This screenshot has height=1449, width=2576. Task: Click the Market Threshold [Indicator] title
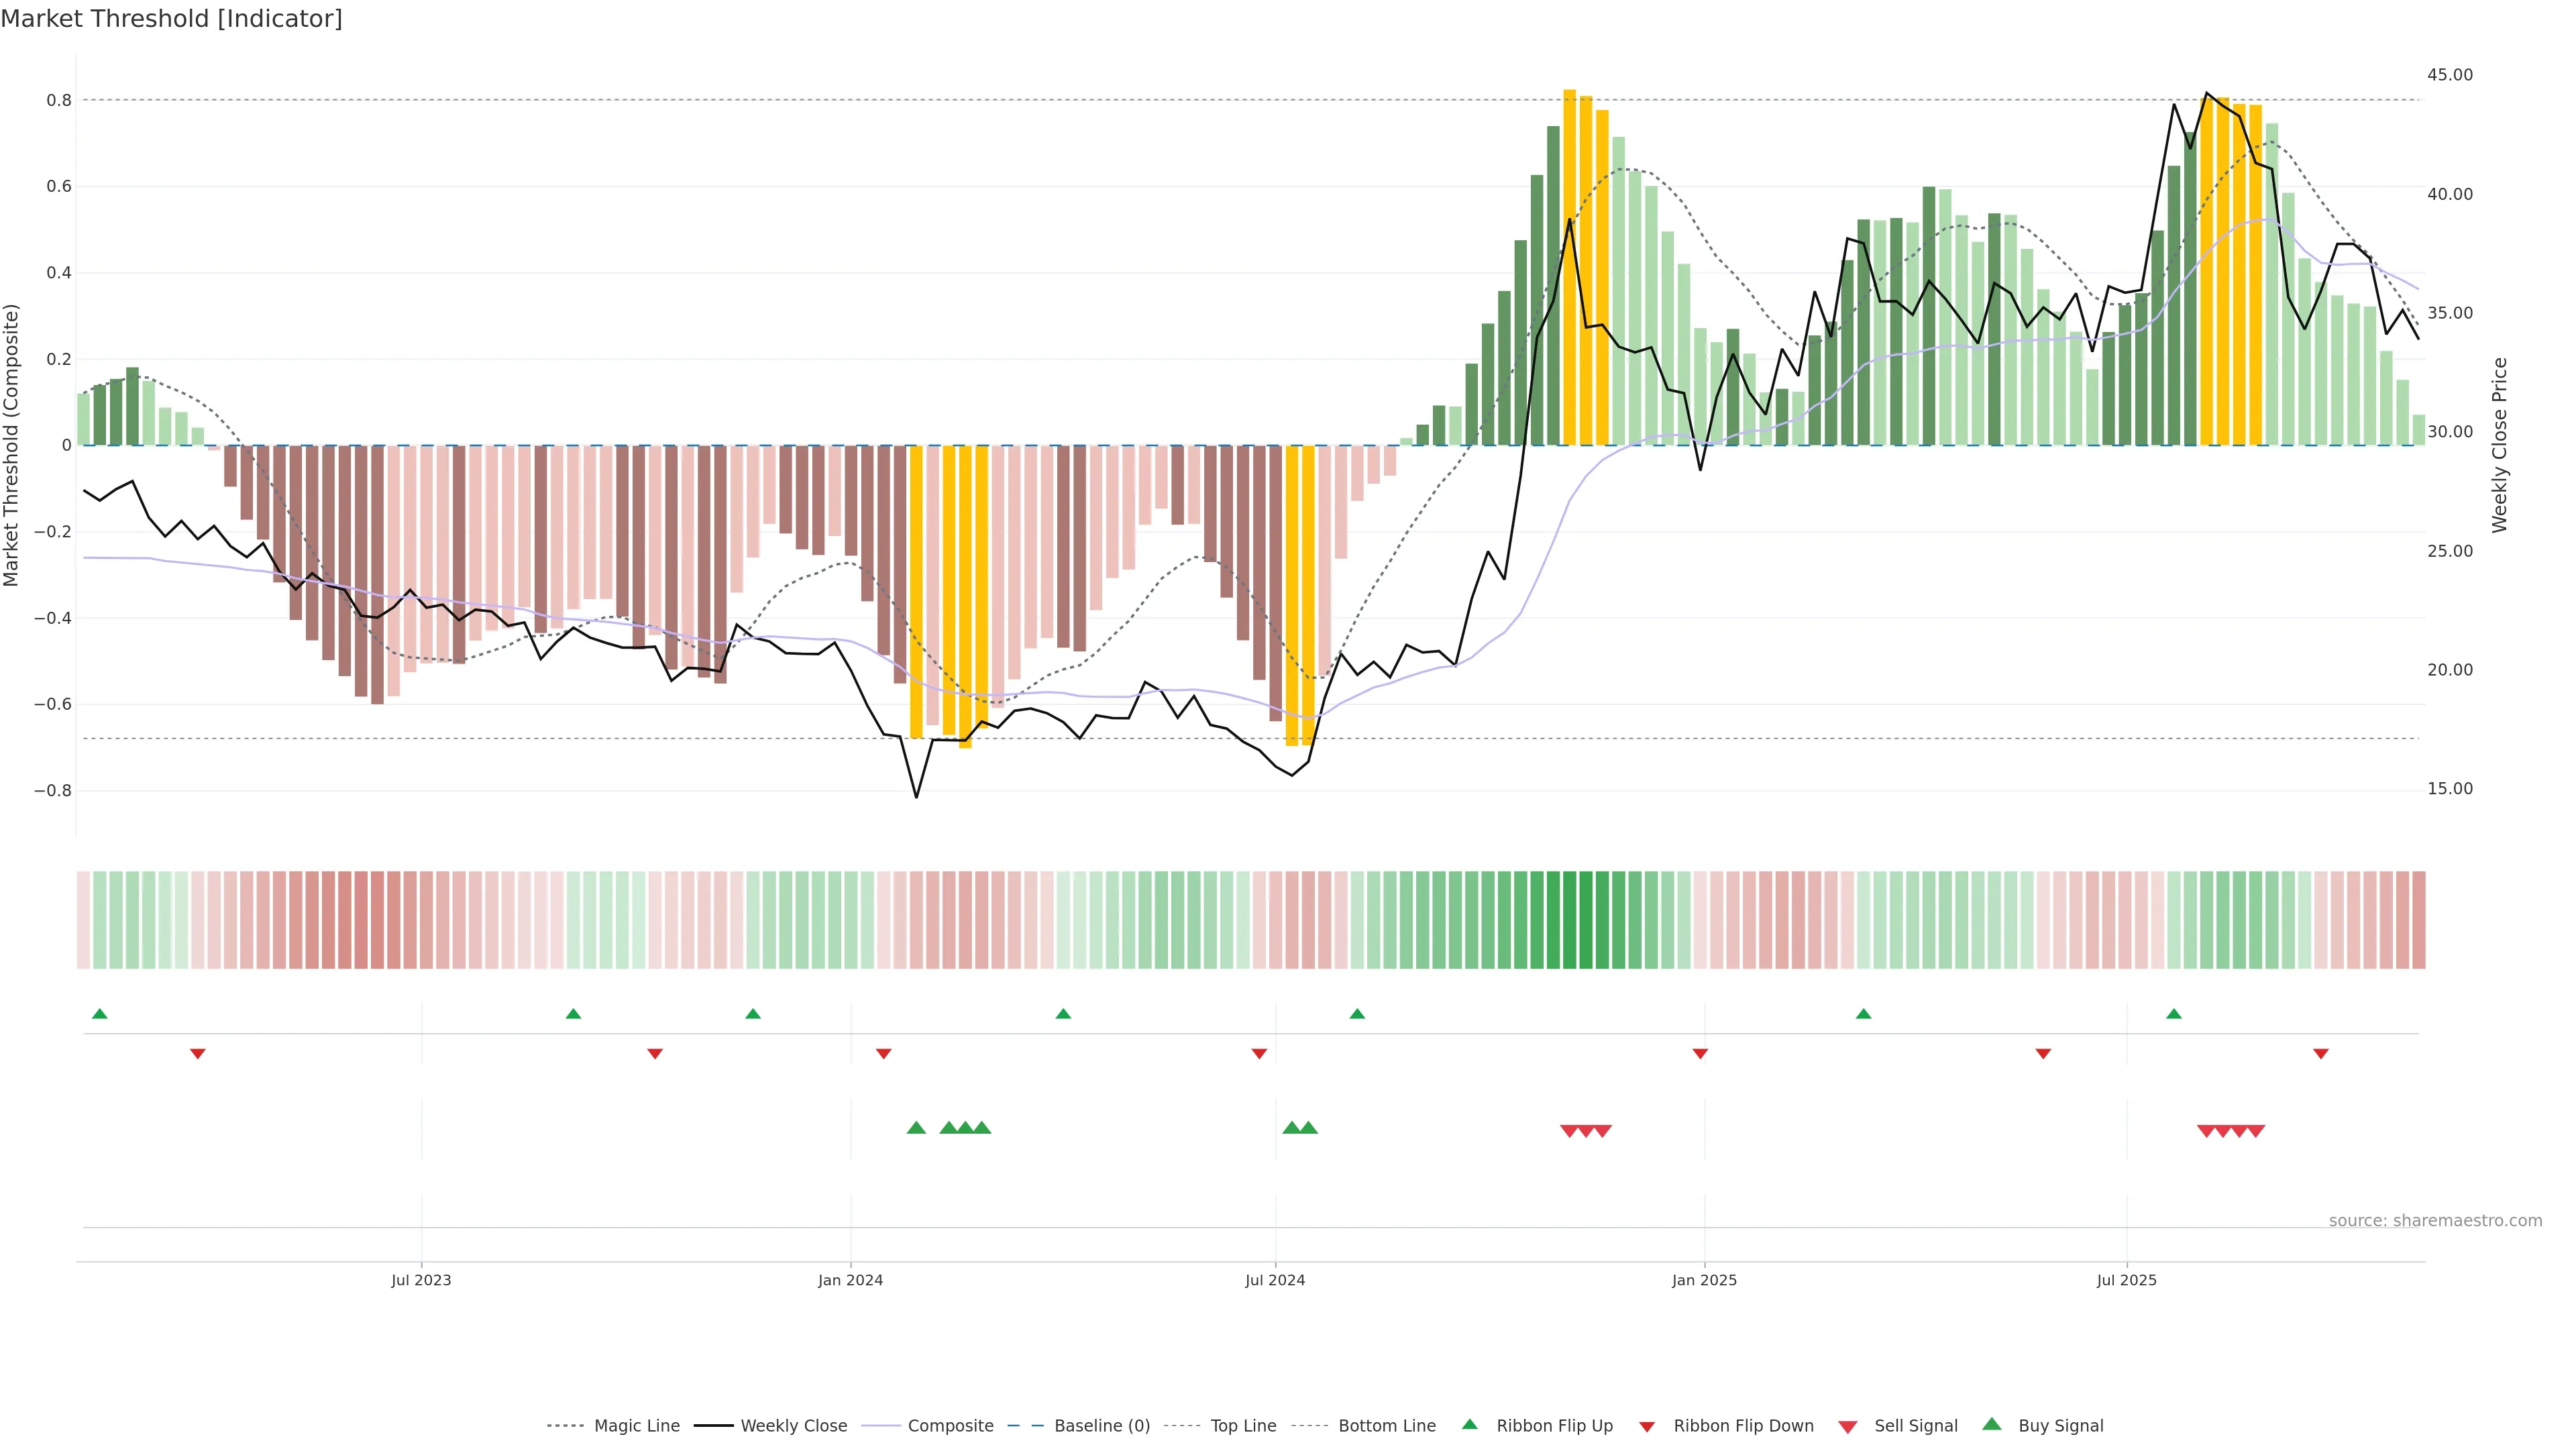tap(171, 19)
